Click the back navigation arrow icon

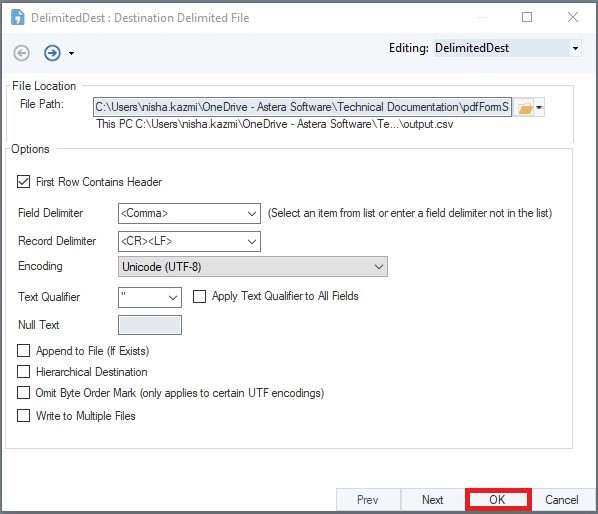(21, 53)
